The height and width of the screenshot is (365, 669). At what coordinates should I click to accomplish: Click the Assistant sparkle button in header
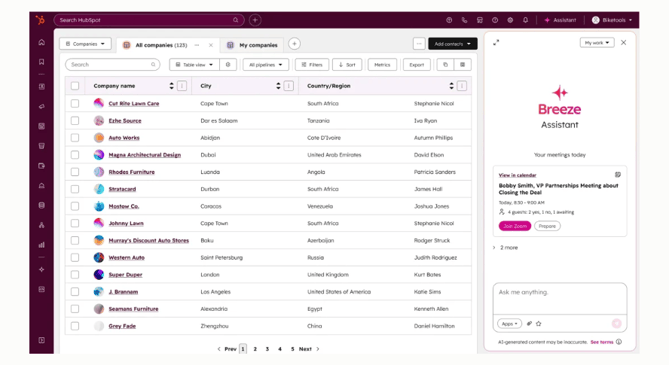560,20
